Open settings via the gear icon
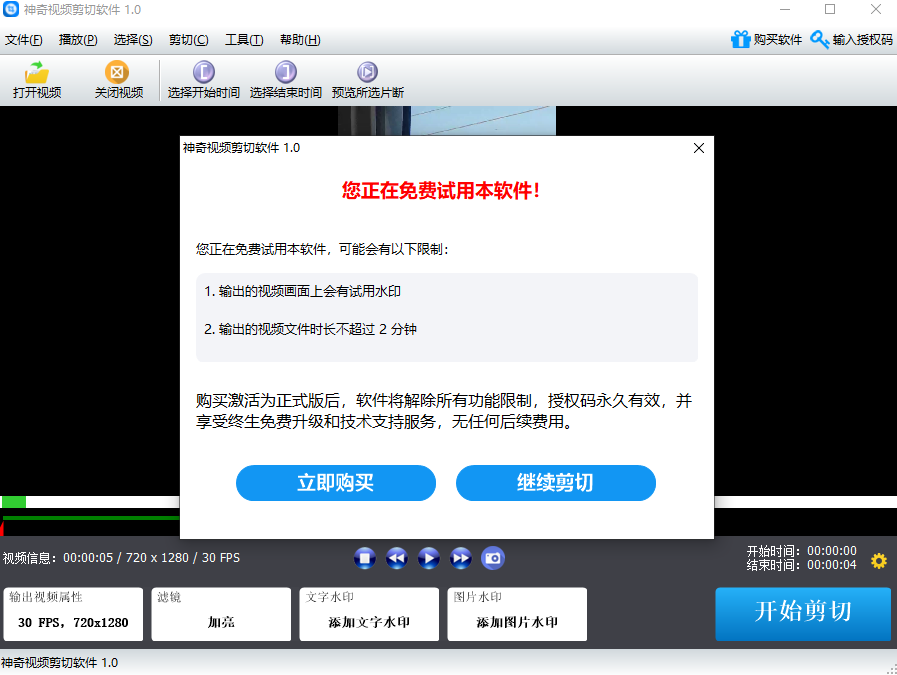Viewport: 897px width, 675px height. [x=878, y=562]
